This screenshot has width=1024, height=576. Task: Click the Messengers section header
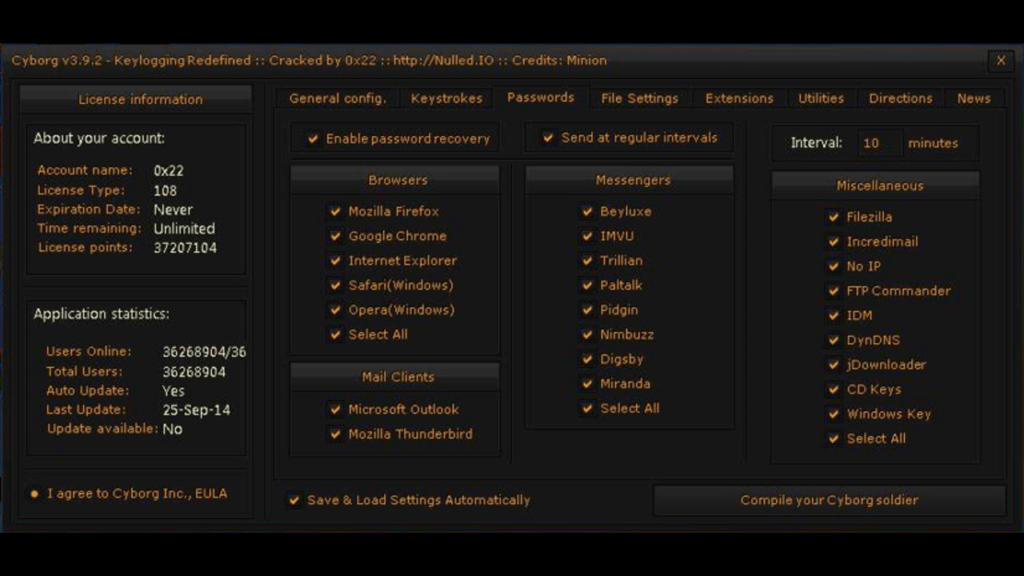pyautogui.click(x=630, y=180)
